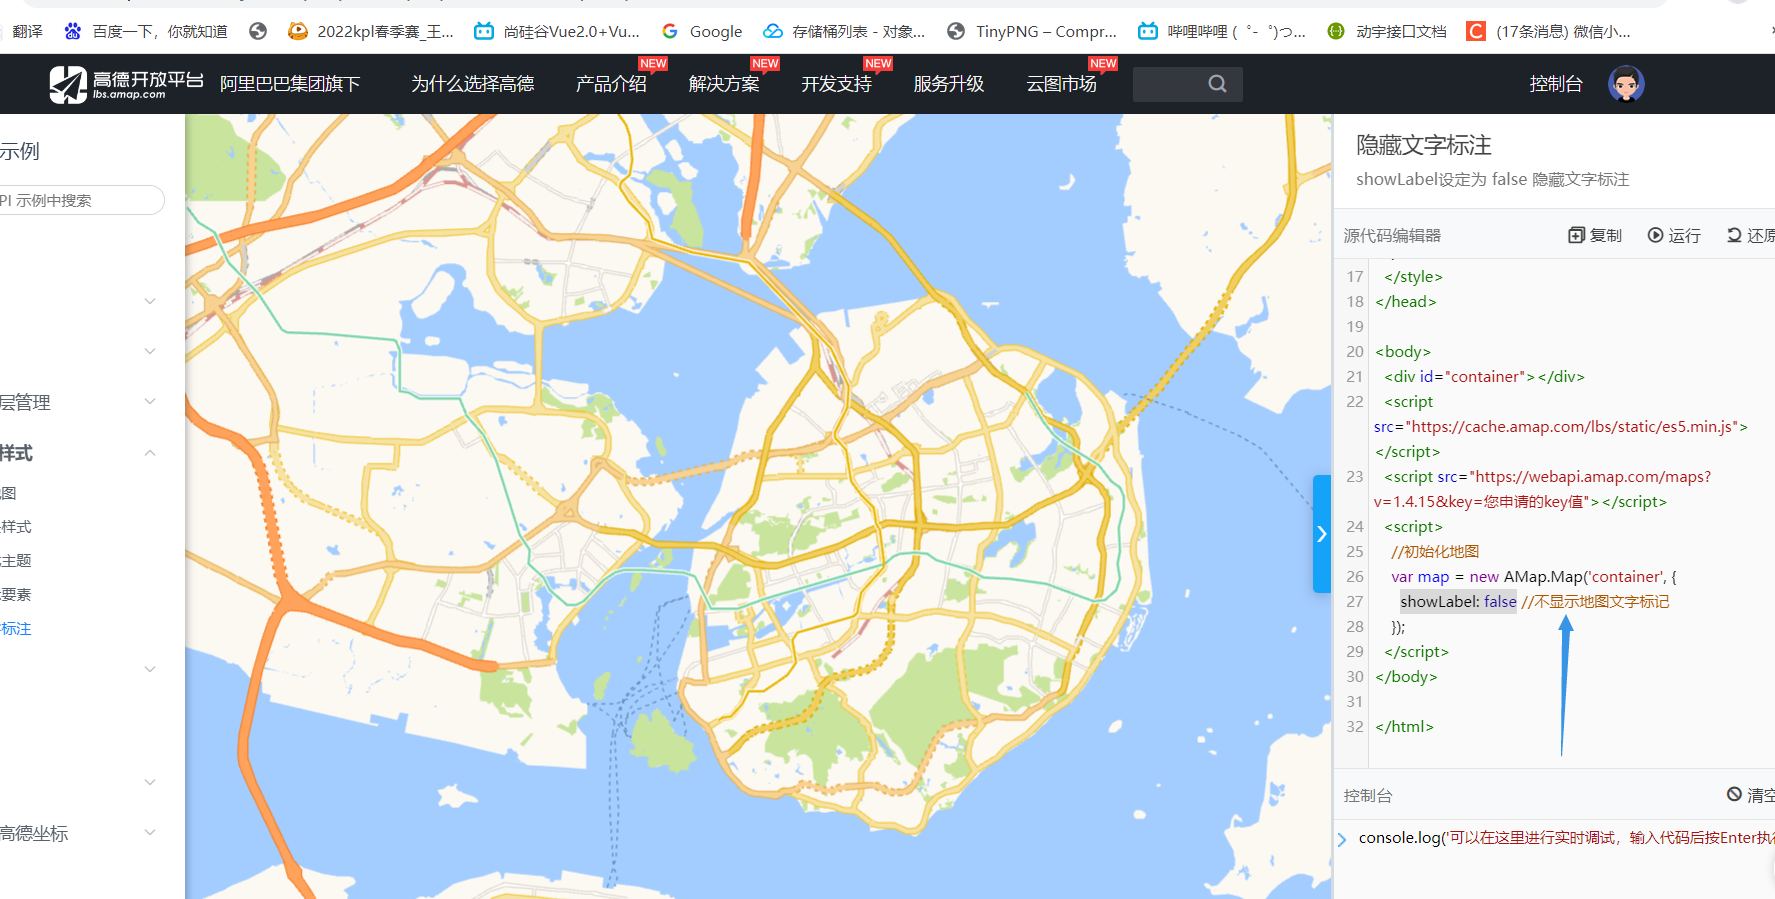Screen dimensions: 1775x899
Task: Click the 源代码编辑器 label
Action: tap(1392, 235)
